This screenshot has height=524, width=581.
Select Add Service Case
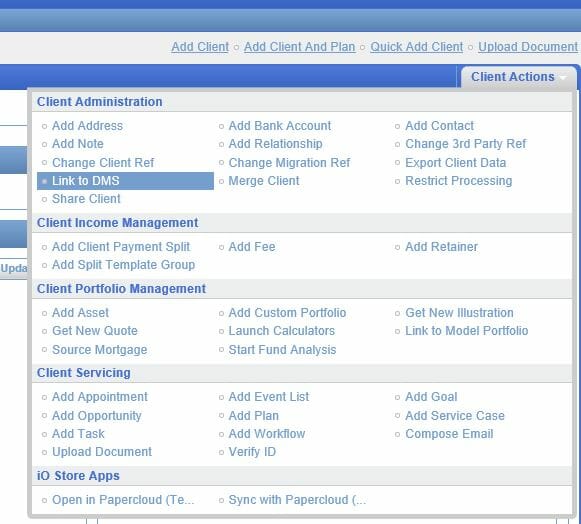click(455, 416)
